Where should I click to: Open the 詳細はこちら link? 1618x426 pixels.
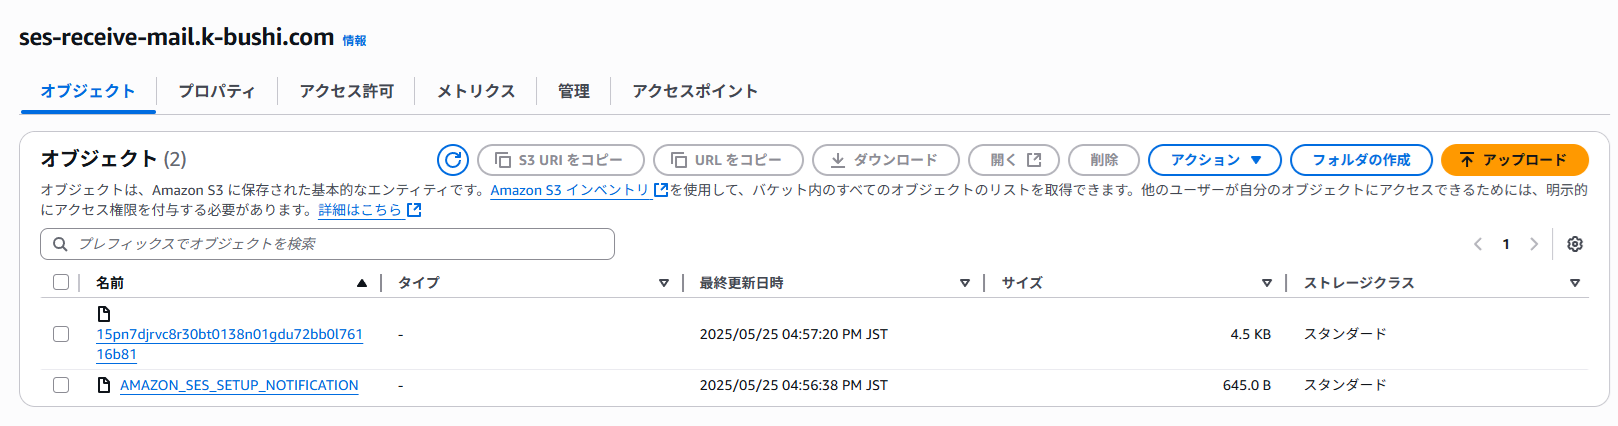click(370, 210)
